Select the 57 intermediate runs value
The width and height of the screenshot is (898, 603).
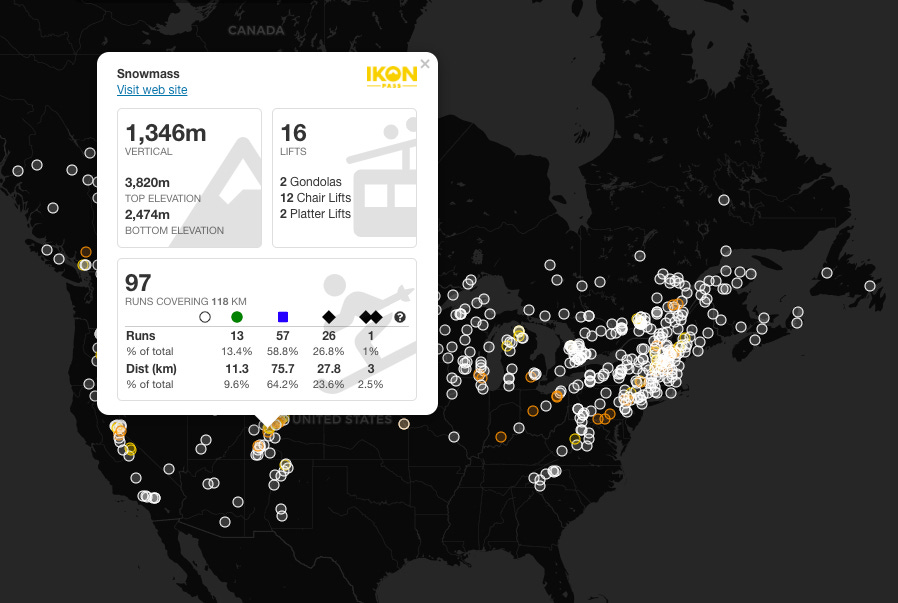click(x=282, y=336)
